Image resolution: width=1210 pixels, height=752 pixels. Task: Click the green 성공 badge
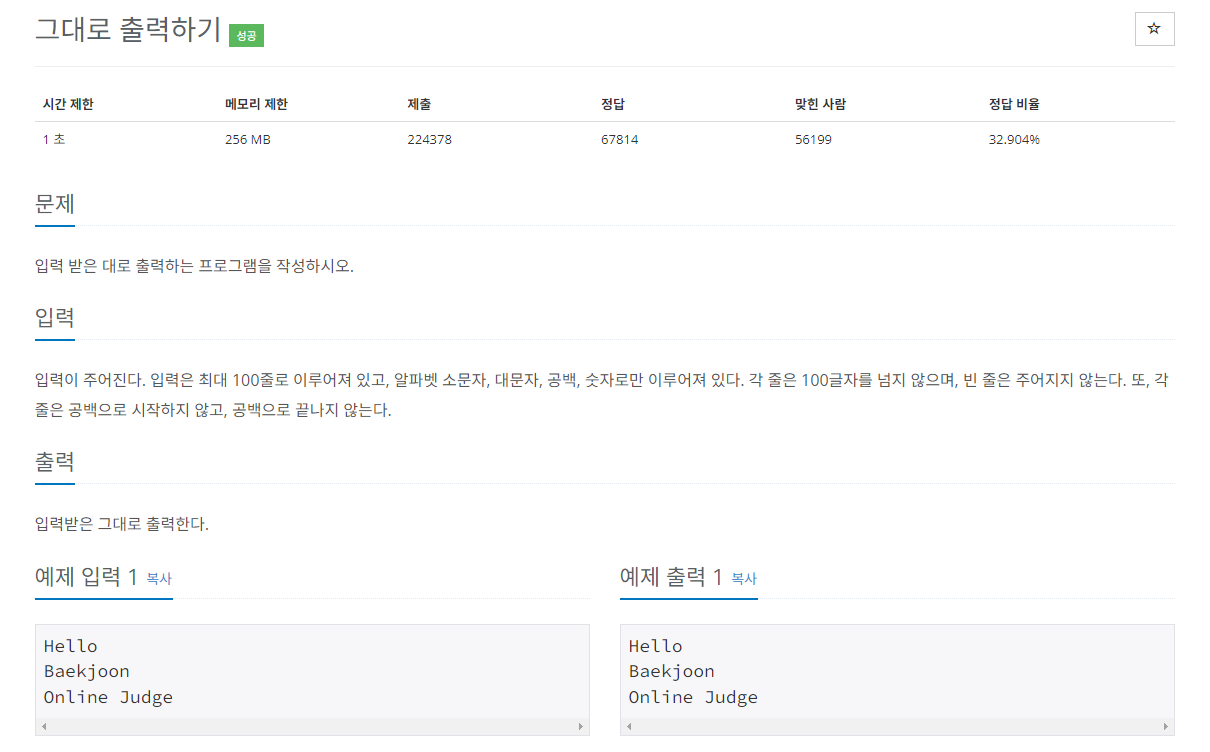(x=246, y=35)
